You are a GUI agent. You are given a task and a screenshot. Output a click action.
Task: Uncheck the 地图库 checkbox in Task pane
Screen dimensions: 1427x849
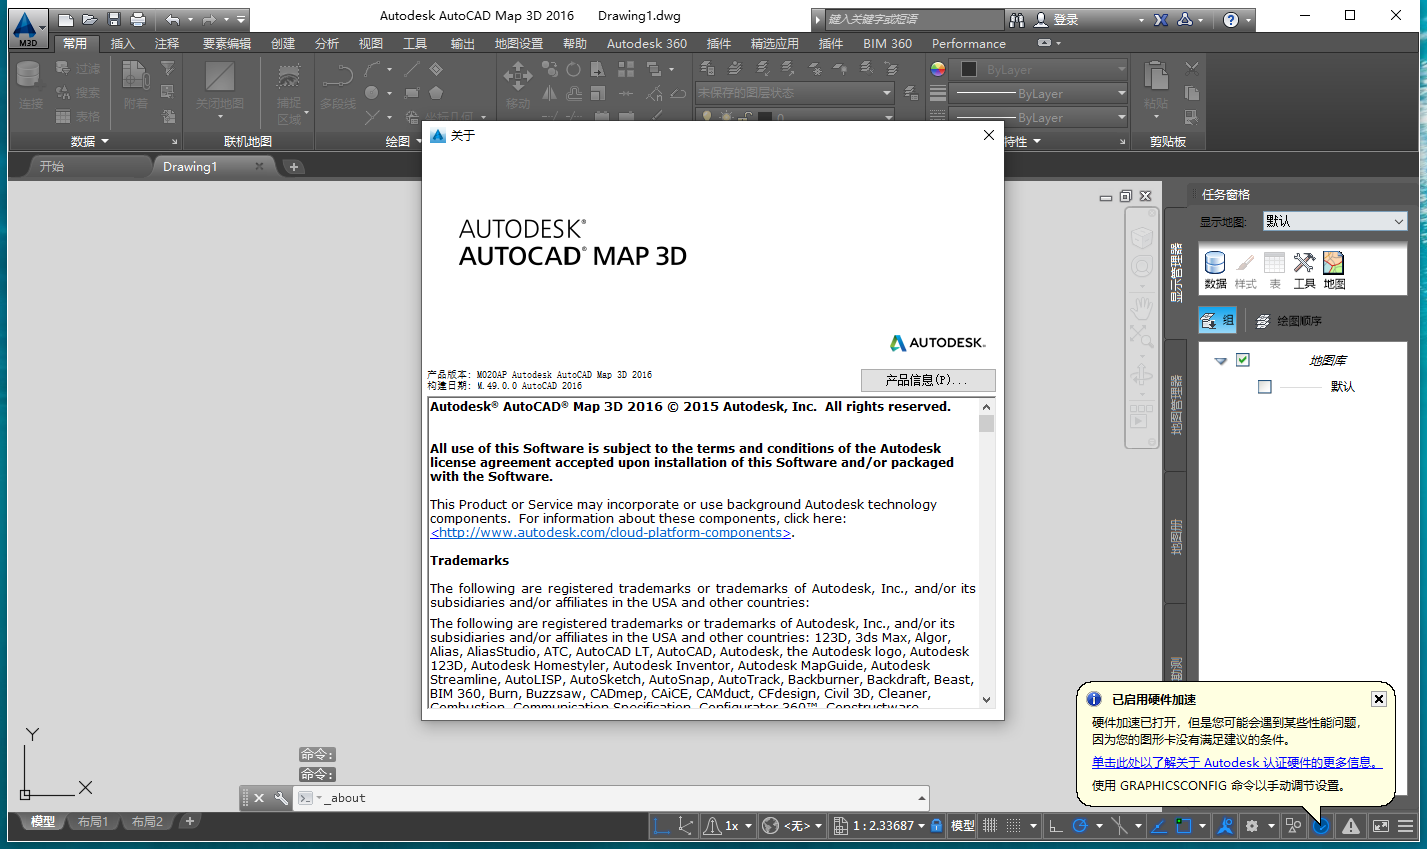coord(1243,360)
